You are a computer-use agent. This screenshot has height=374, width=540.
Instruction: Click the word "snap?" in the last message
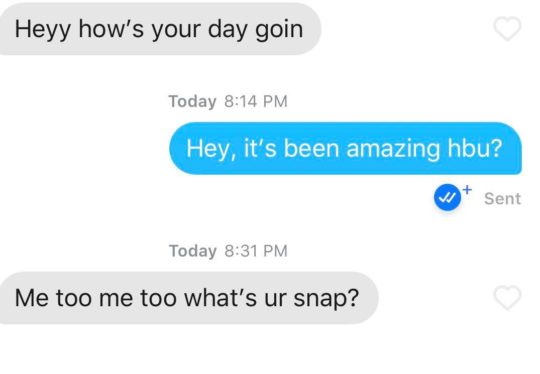tap(326, 299)
